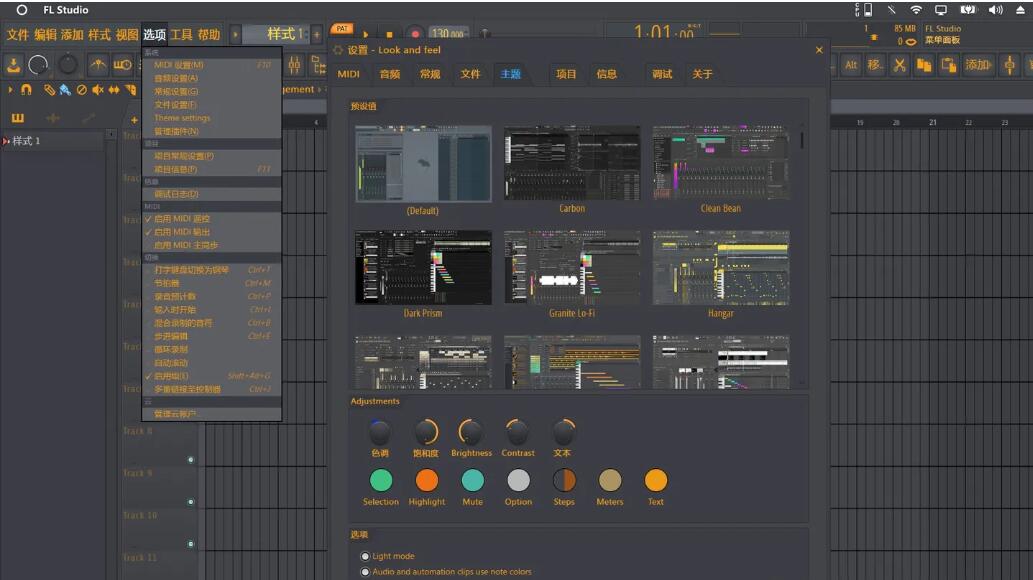Viewport: 1033px width, 580px height.
Task: Open the mixer faders icon
Action: (294, 65)
